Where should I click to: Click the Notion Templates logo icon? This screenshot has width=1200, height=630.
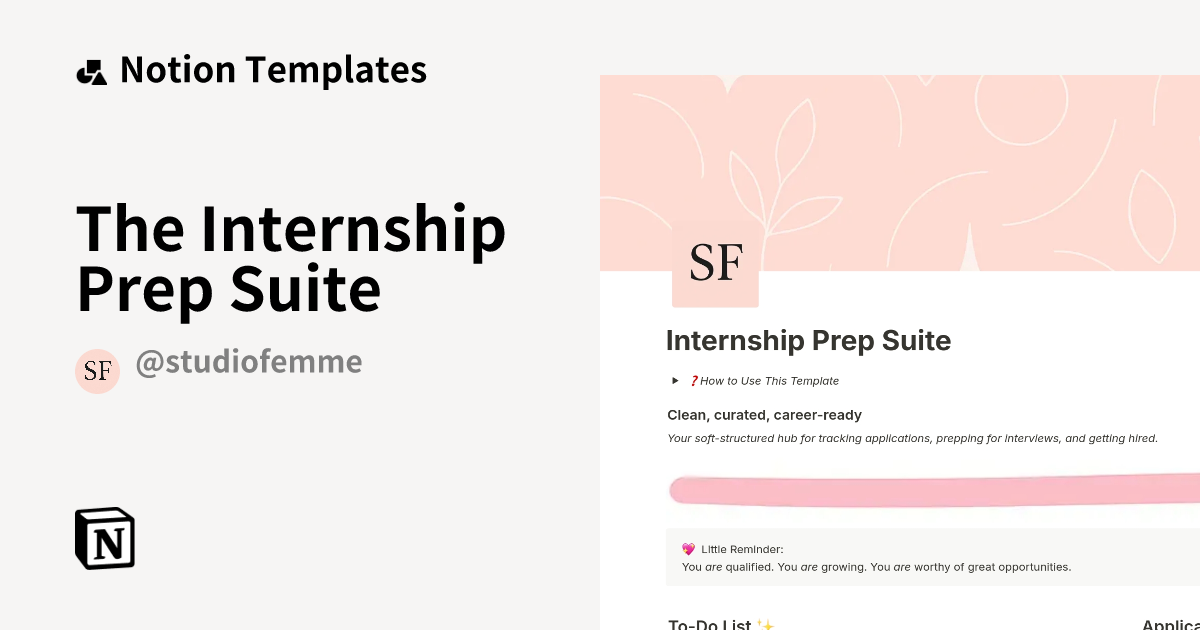[x=91, y=69]
